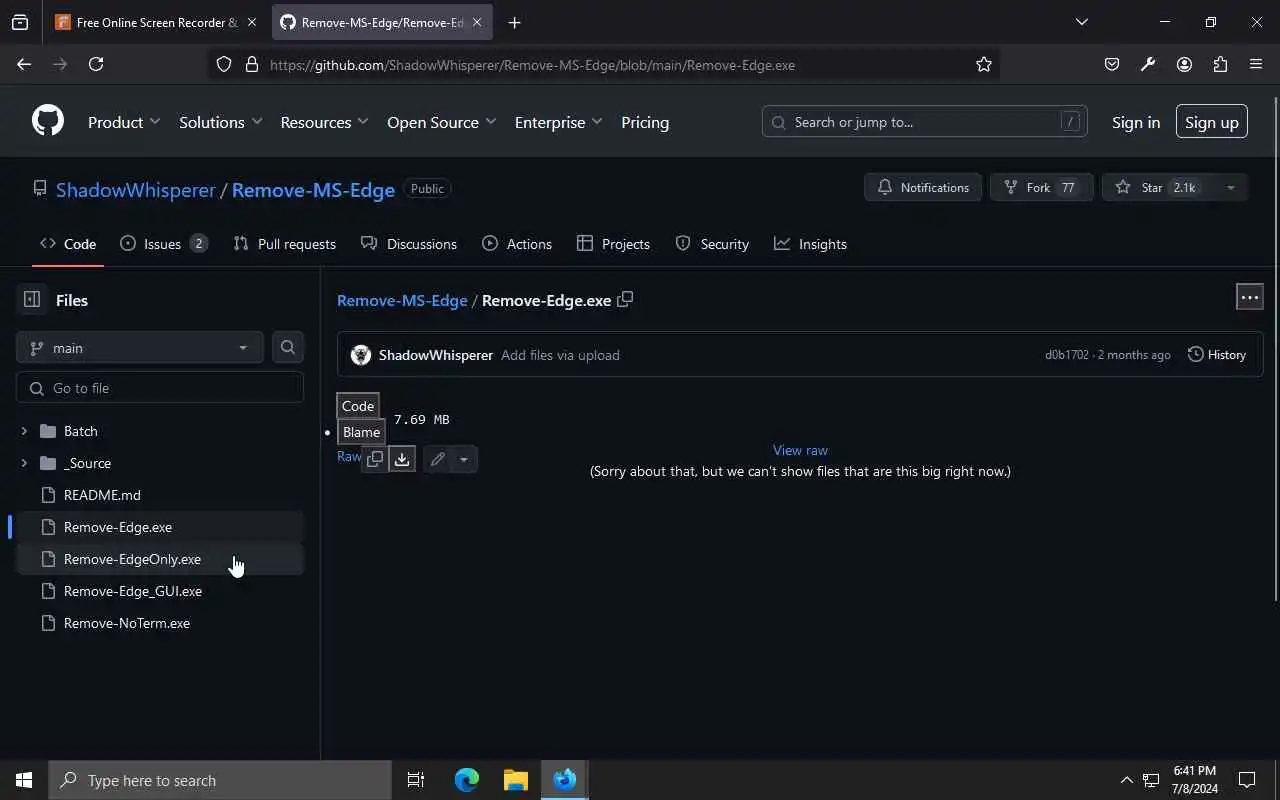Copy the Remove-Edge.exe path icon

(625, 299)
